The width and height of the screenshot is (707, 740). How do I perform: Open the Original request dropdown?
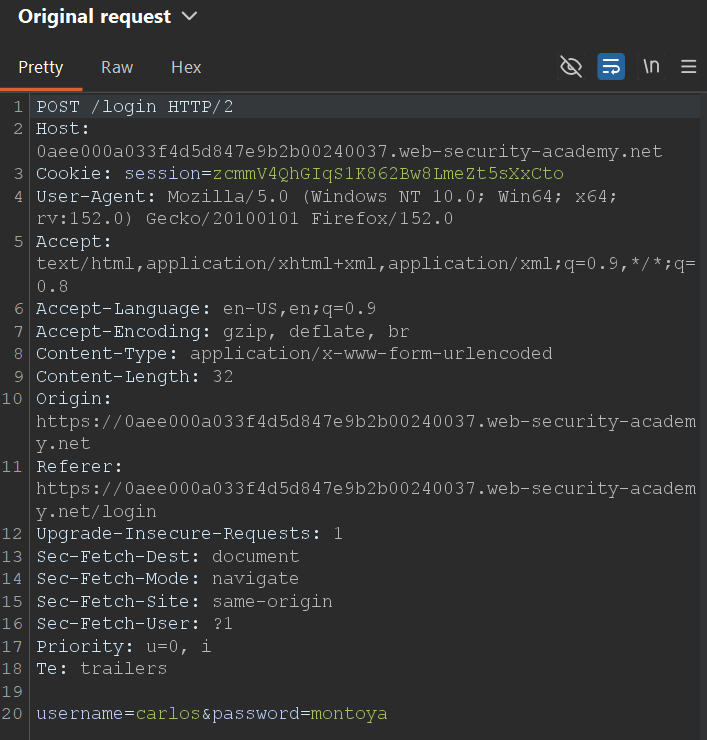point(108,17)
